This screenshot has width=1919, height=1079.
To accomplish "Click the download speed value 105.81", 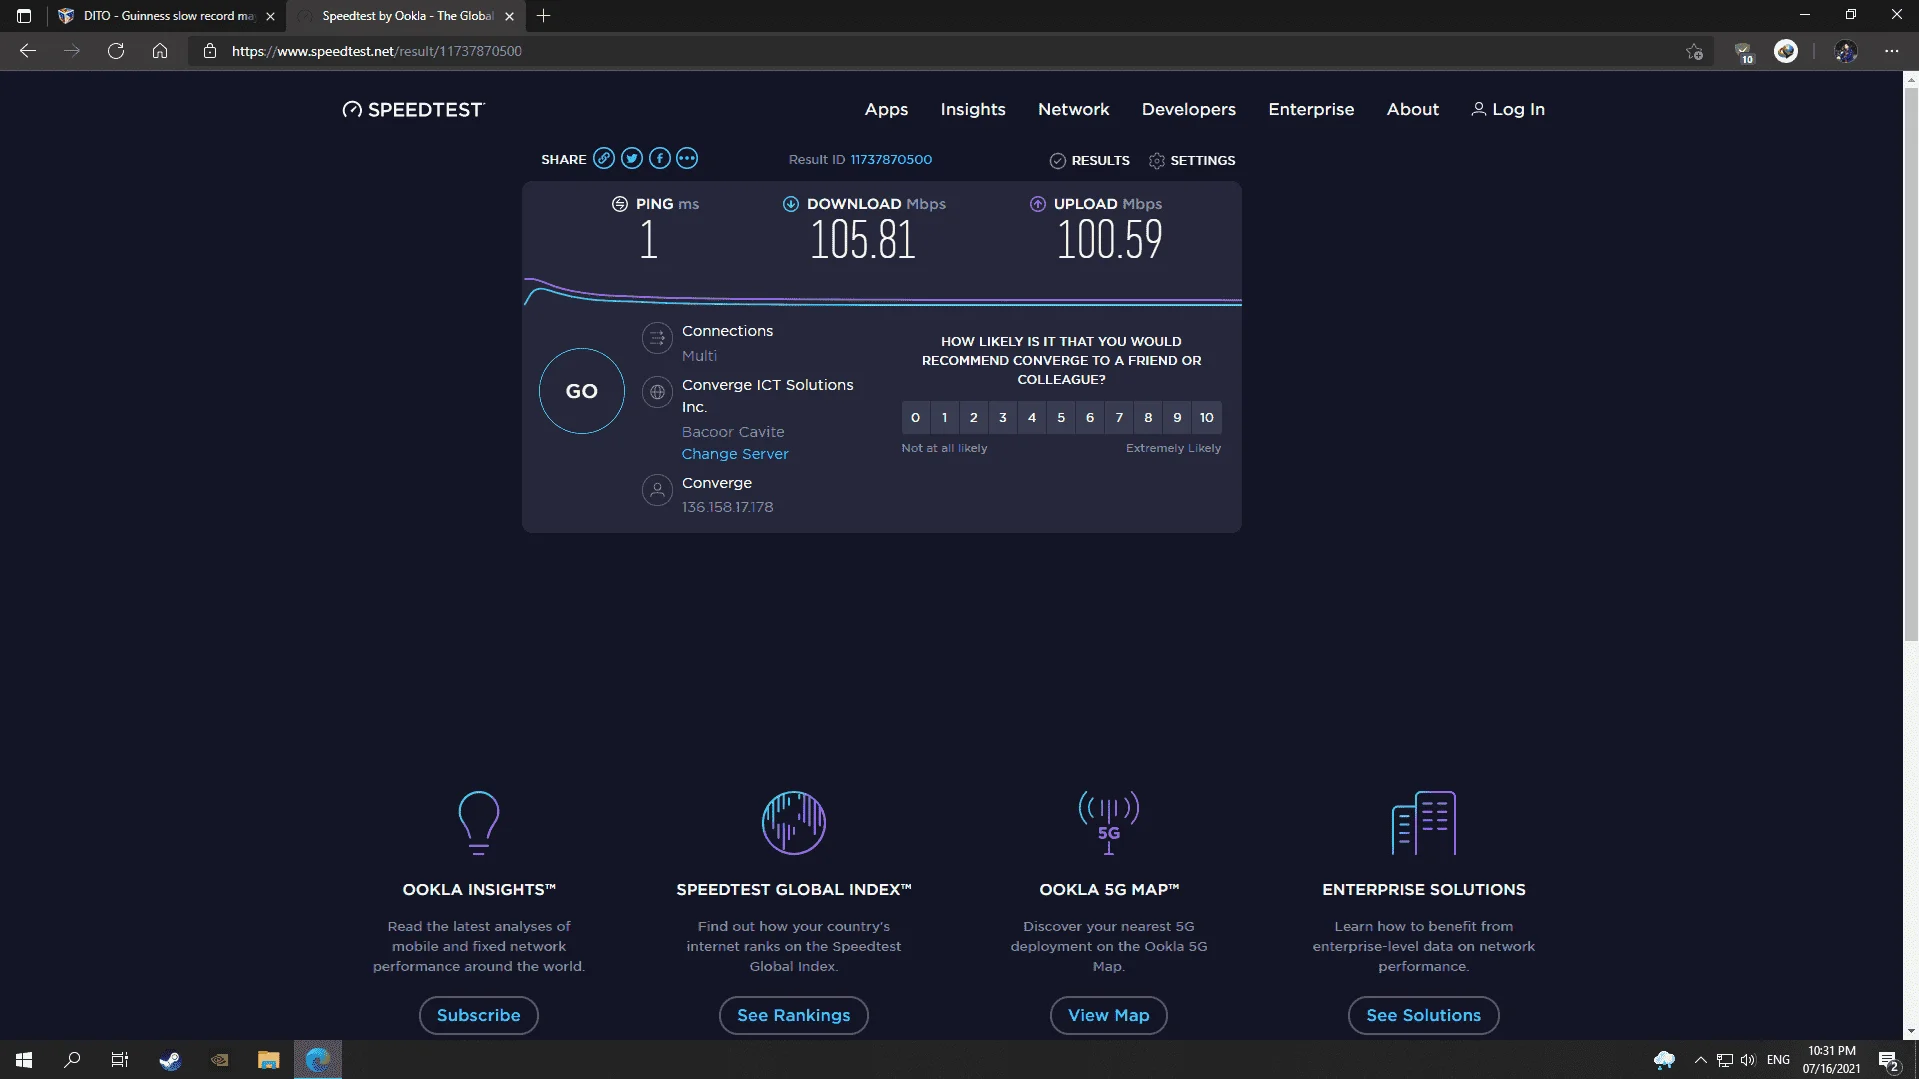I will pyautogui.click(x=863, y=240).
